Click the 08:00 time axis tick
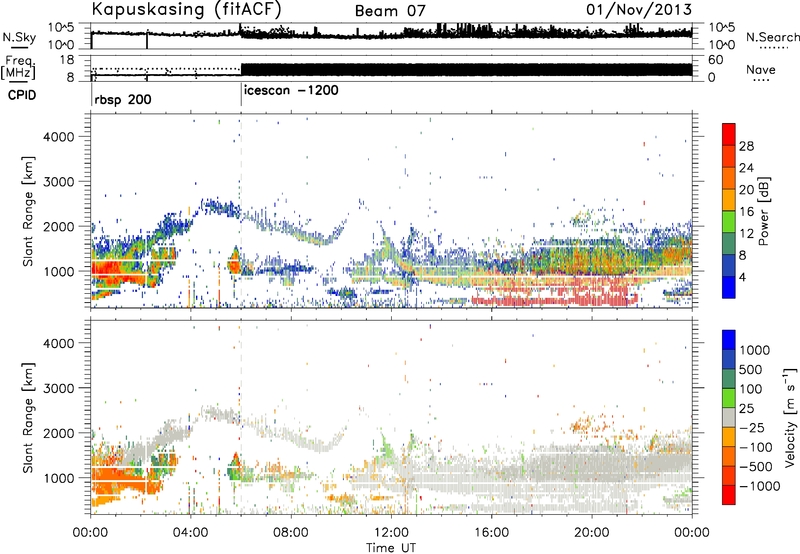The height and width of the screenshot is (554, 800). 291,533
